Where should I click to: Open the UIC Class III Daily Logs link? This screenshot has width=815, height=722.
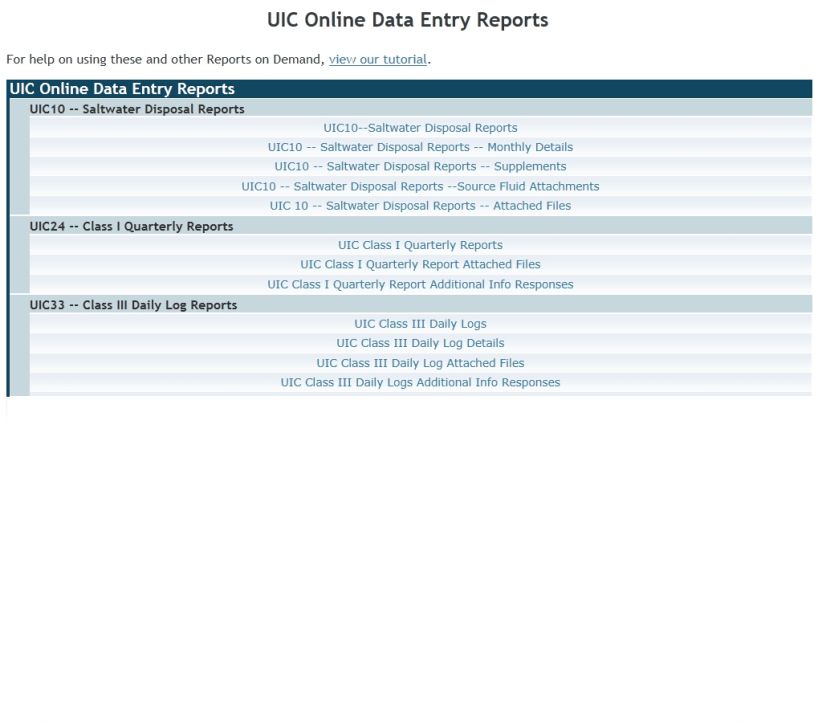(x=420, y=324)
